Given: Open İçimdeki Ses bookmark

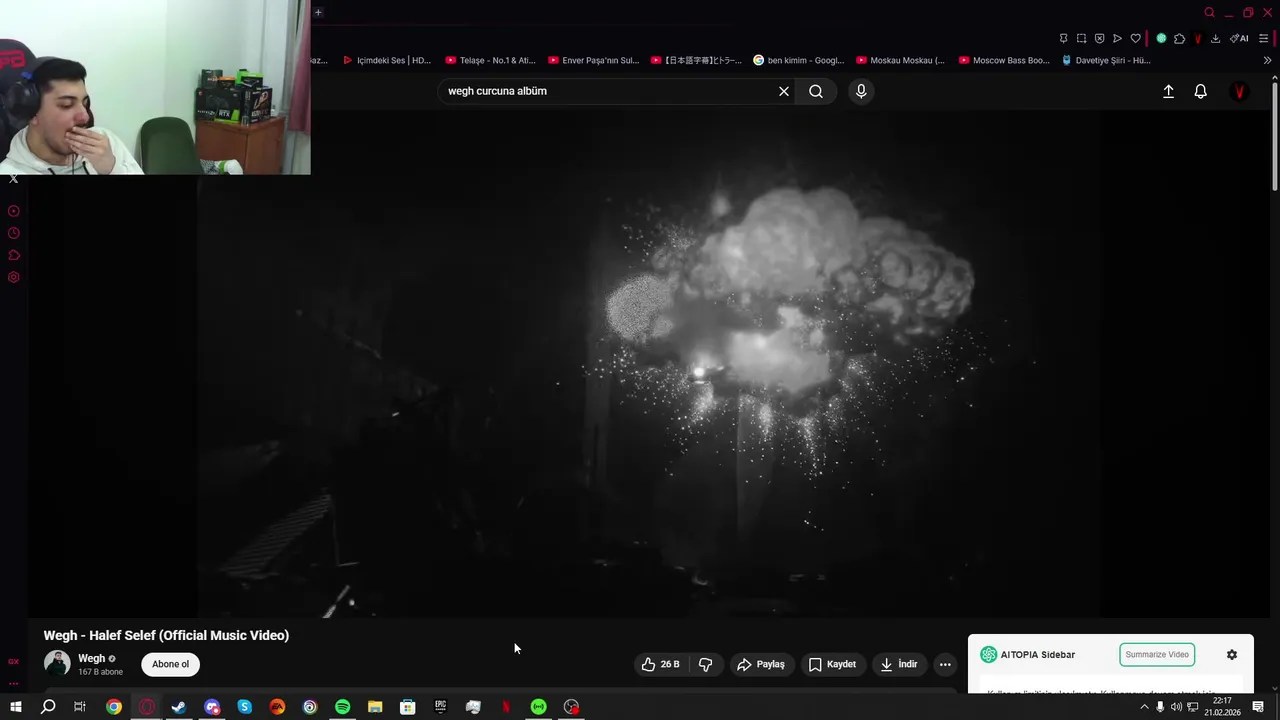Looking at the screenshot, I should point(386,60).
